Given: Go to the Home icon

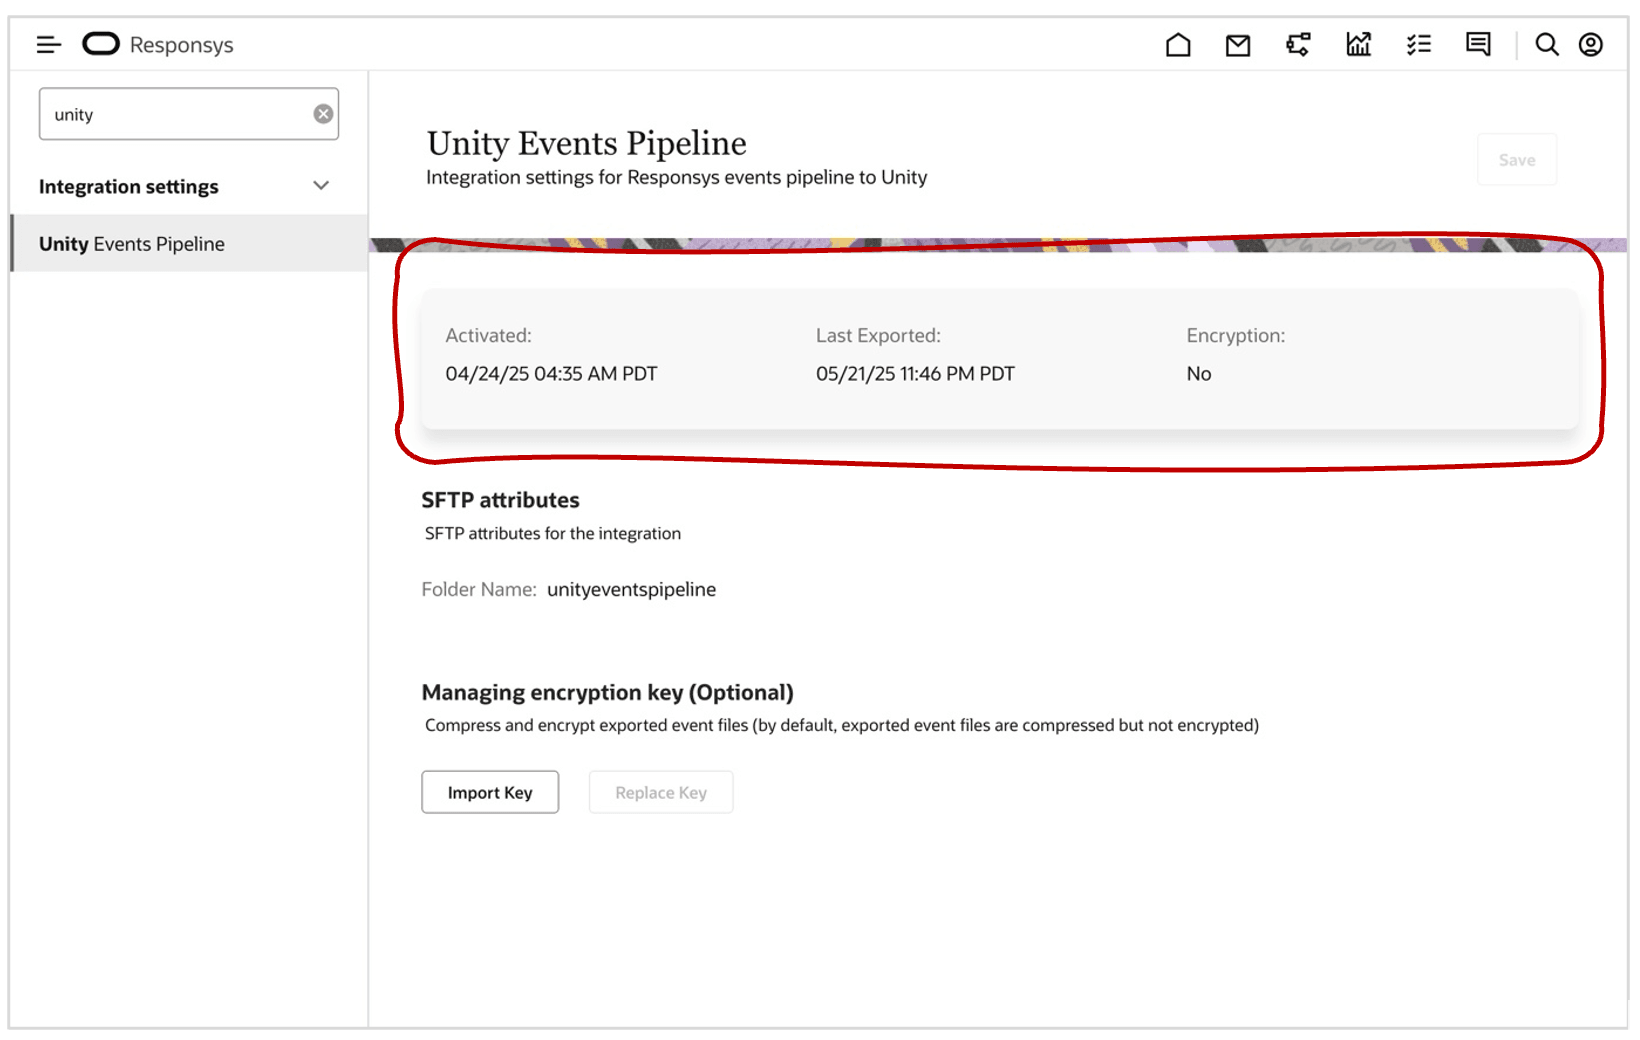Looking at the screenshot, I should [1178, 45].
